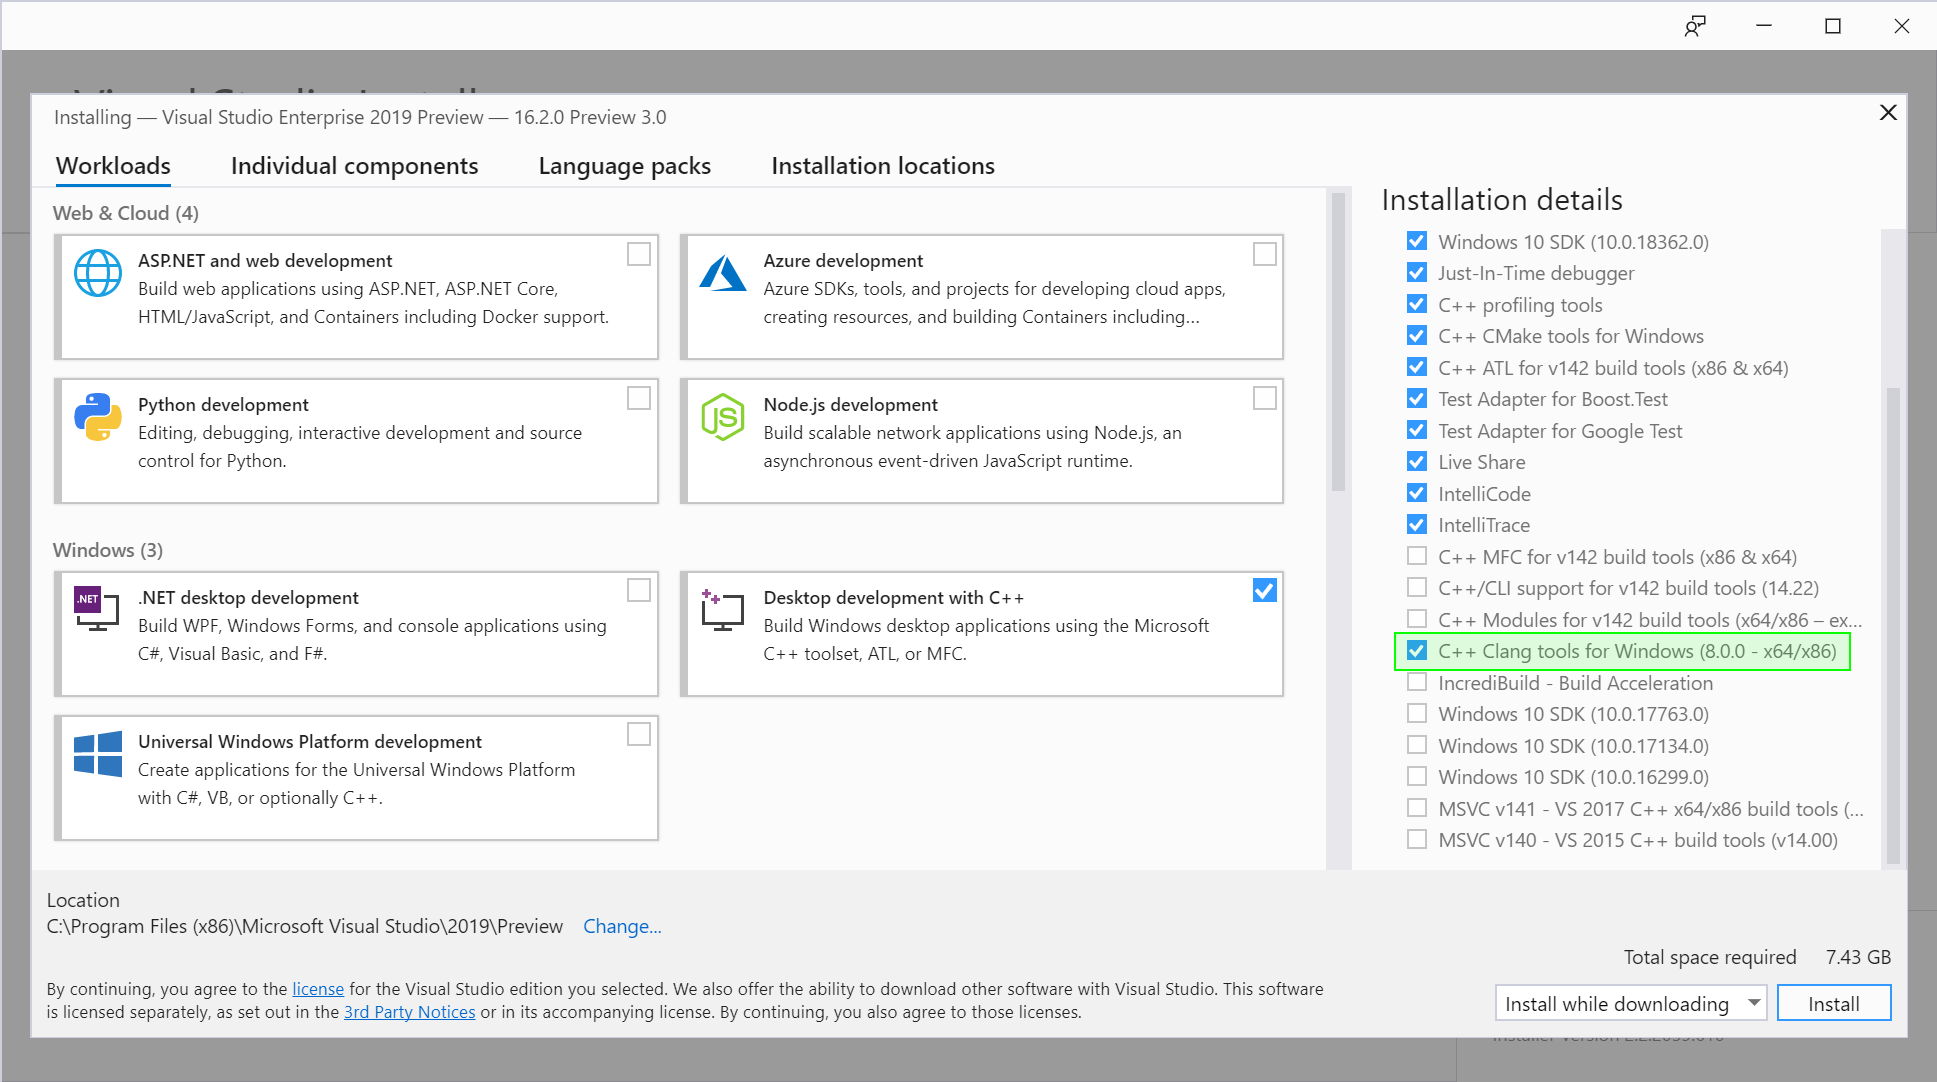Maximize the Visual Studio Installer window
1937x1082 pixels.
click(x=1833, y=26)
